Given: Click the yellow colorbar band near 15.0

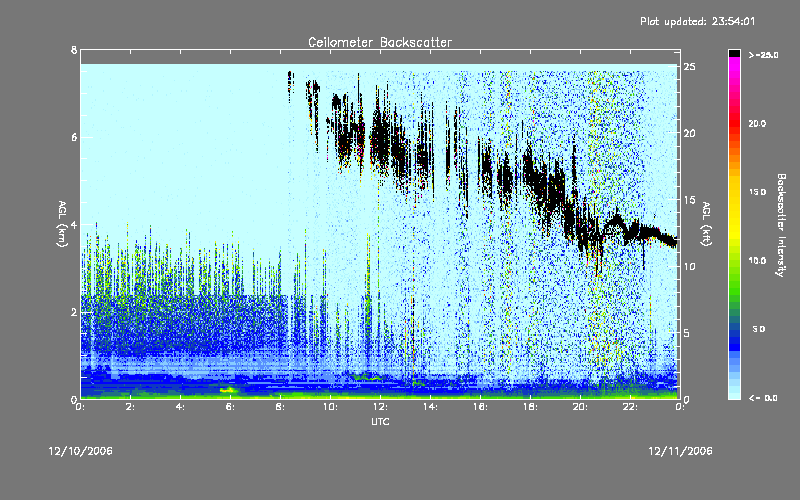Looking at the screenshot, I should [x=734, y=192].
